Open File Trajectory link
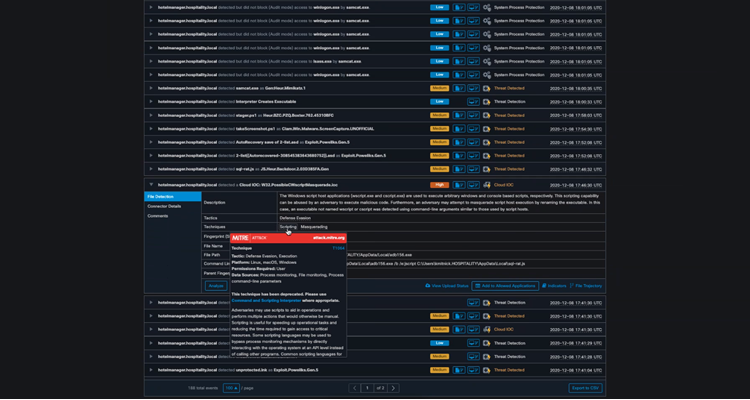 point(585,286)
